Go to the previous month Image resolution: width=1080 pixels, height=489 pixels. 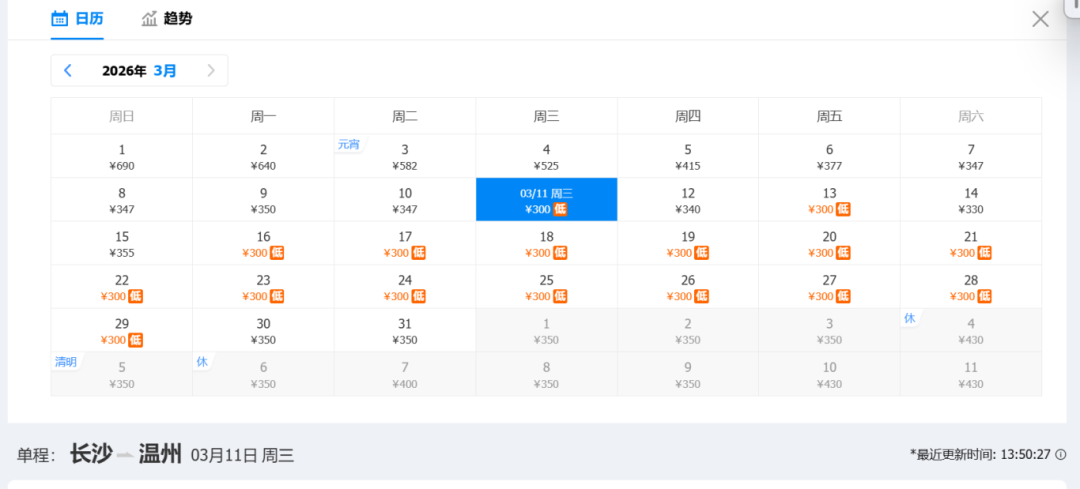point(68,70)
